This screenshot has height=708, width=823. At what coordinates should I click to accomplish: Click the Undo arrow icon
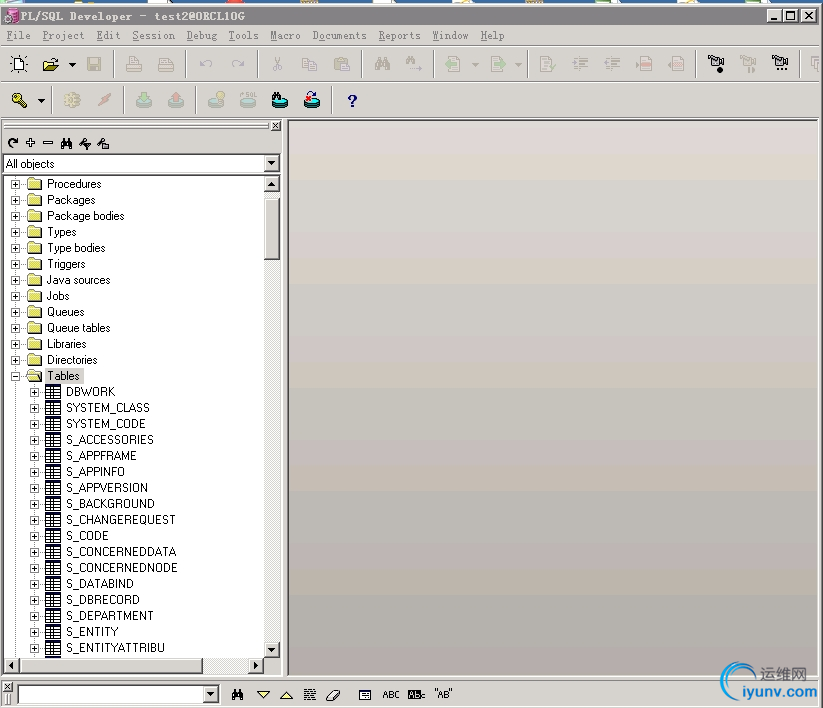pos(206,64)
